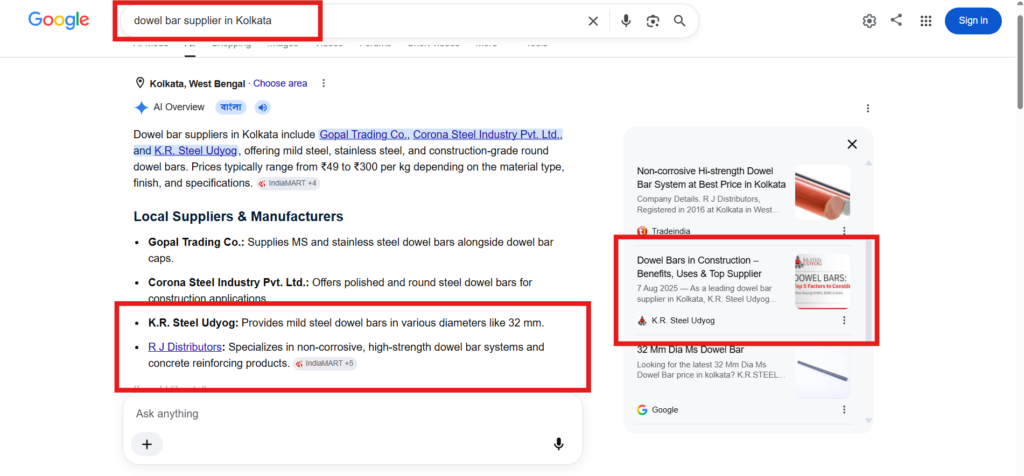
Task: Open quick settings gear icon
Action: coord(869,21)
